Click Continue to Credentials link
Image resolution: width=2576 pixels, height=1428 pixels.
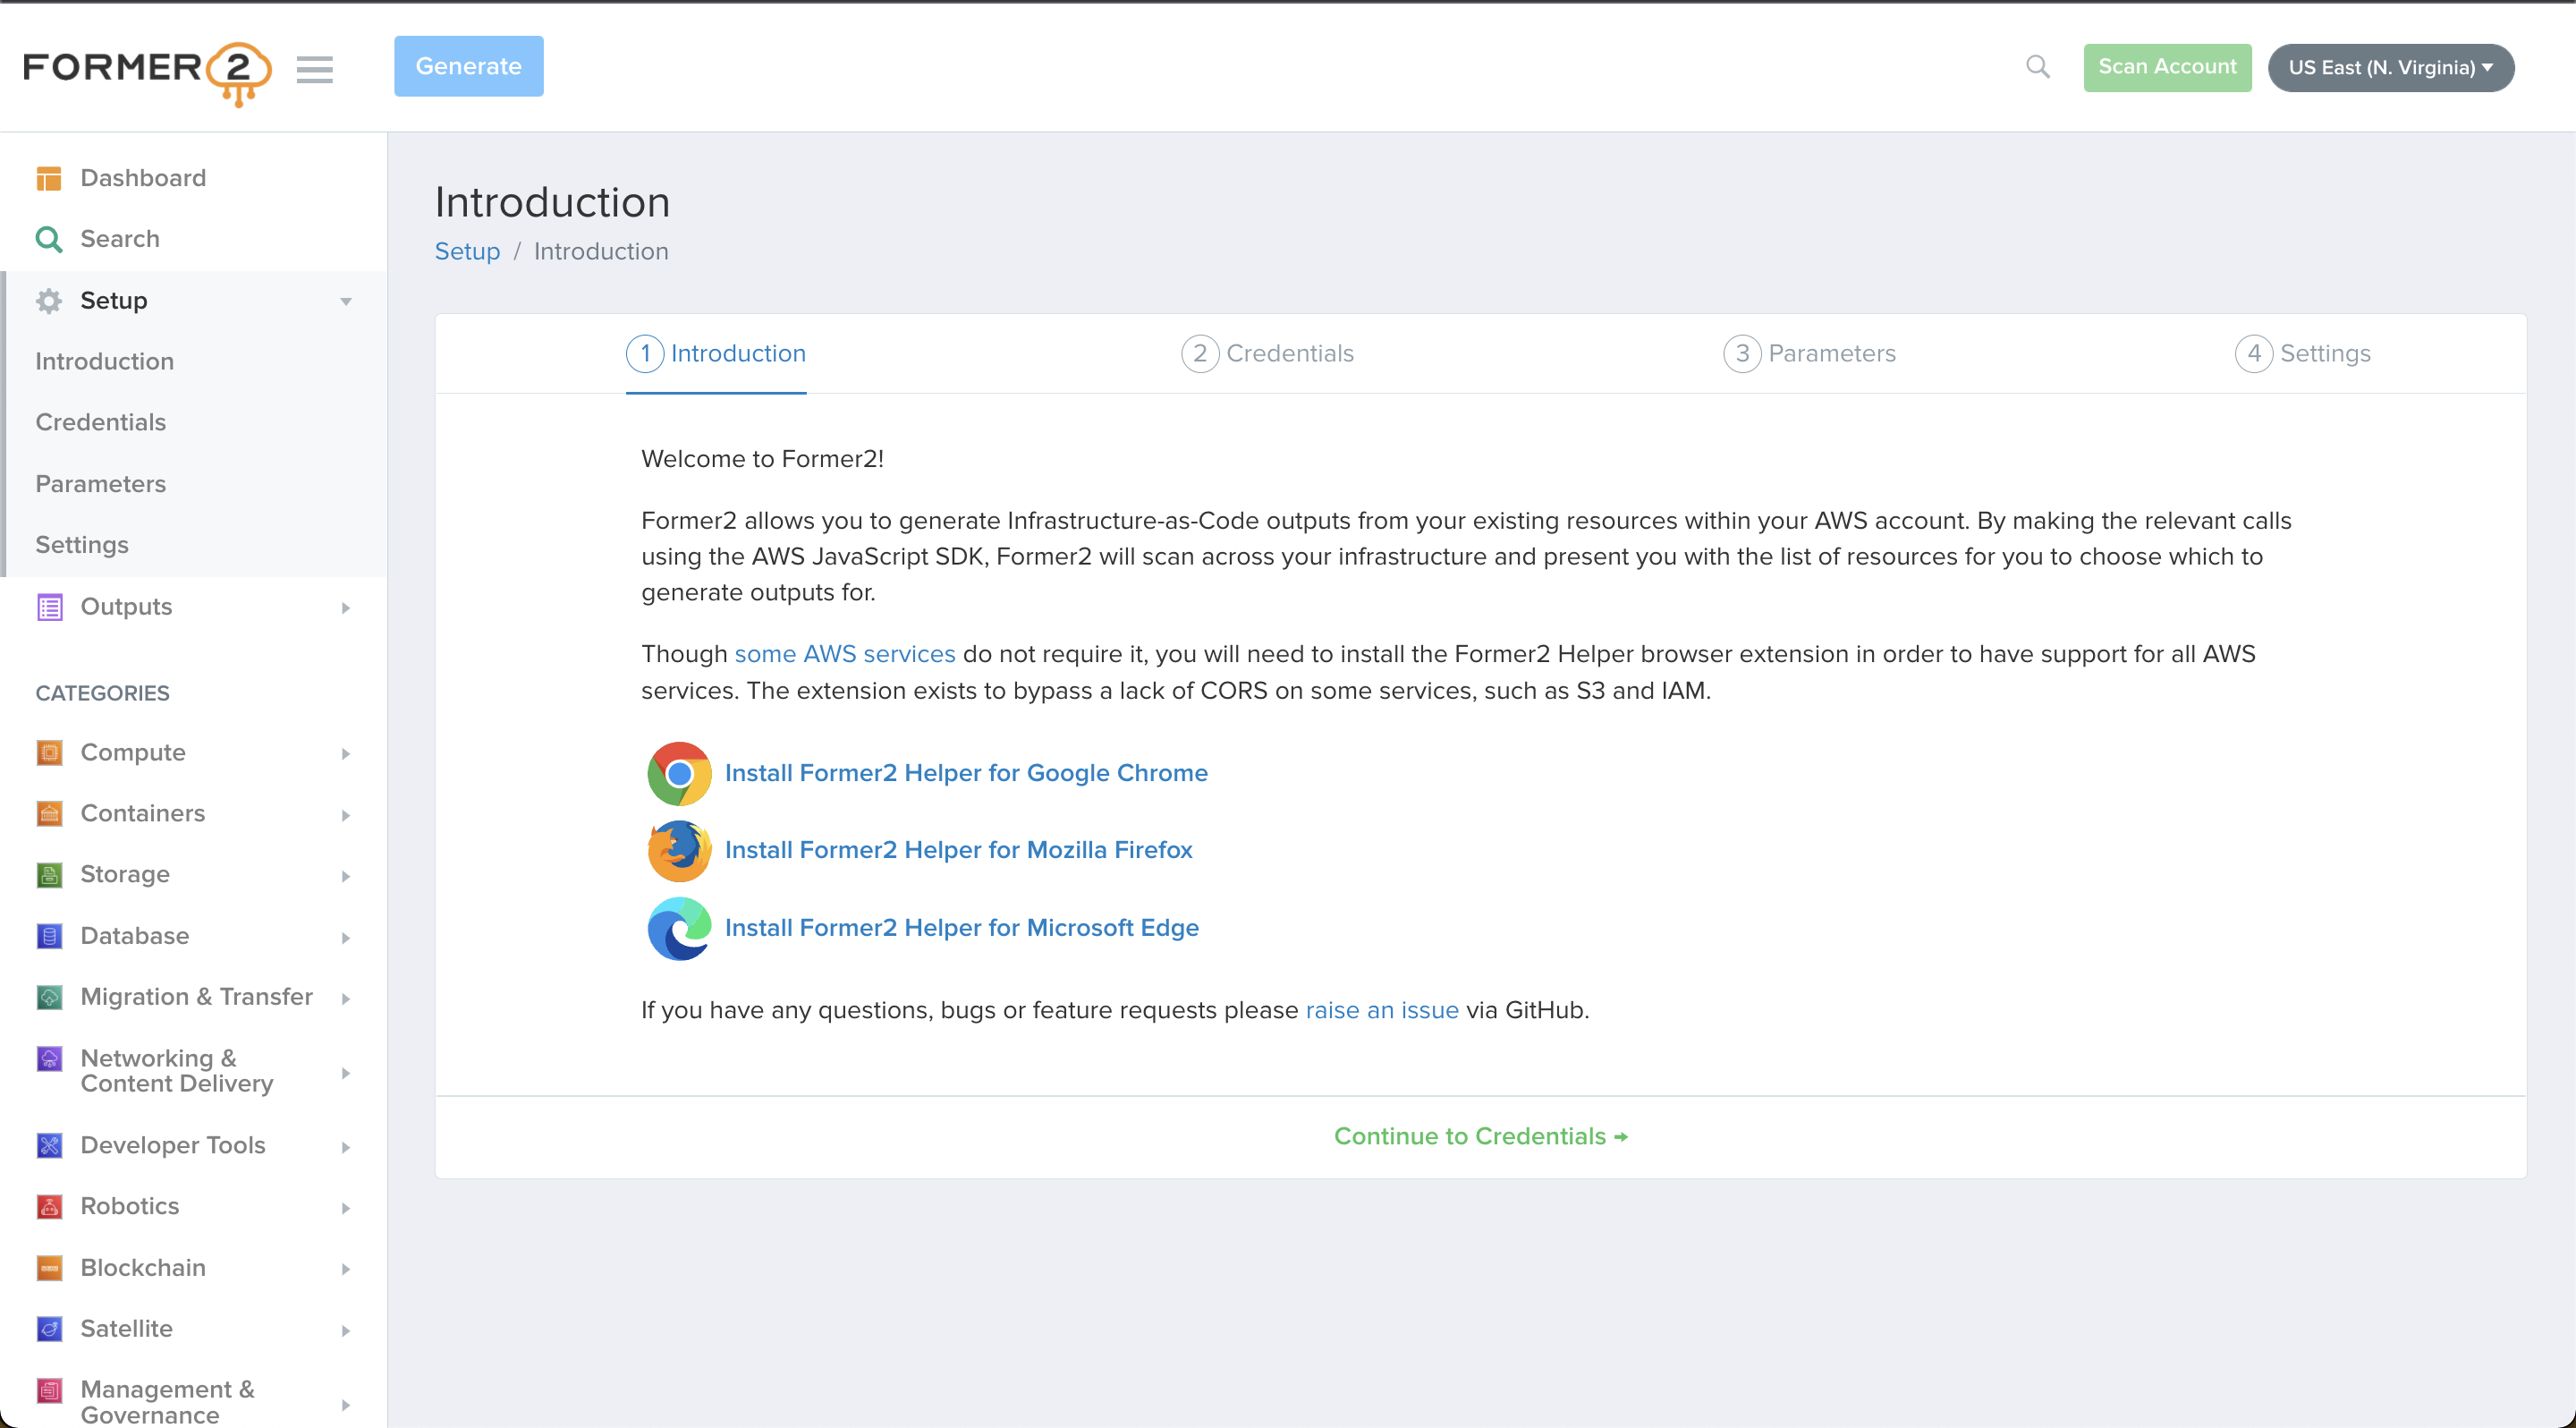pos(1480,1137)
